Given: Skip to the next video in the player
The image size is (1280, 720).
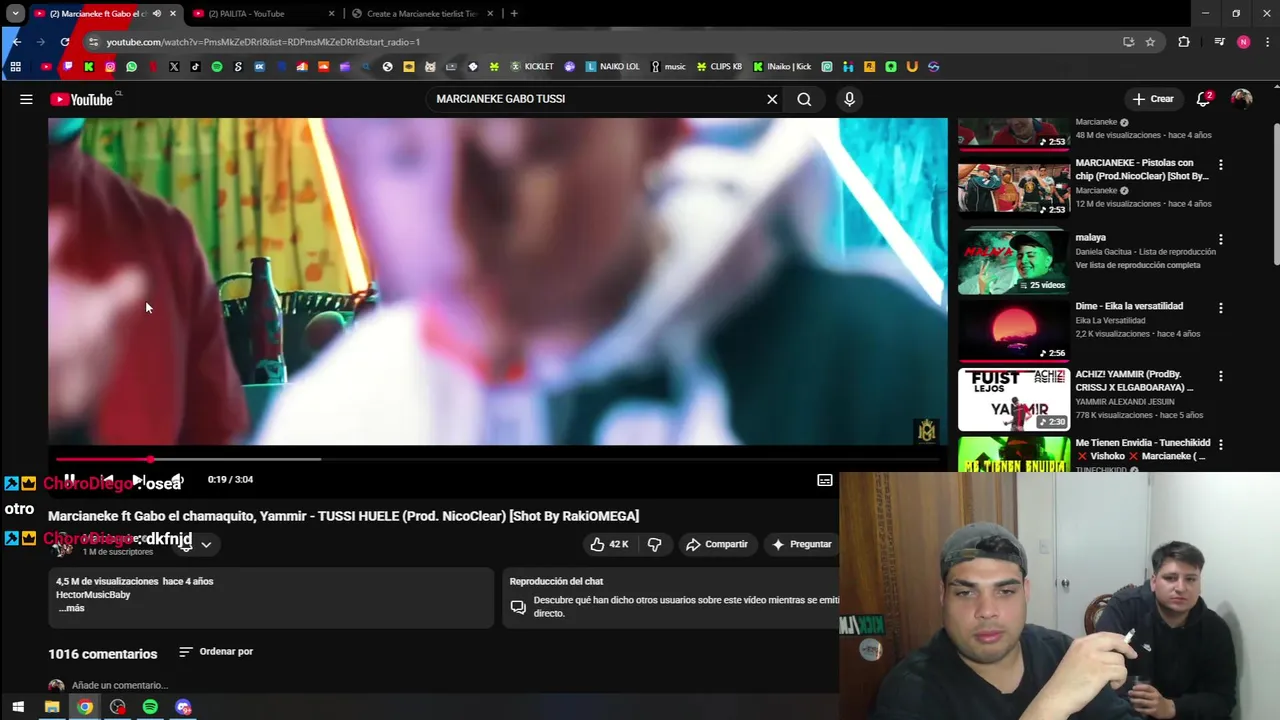Looking at the screenshot, I should pyautogui.click(x=138, y=480).
